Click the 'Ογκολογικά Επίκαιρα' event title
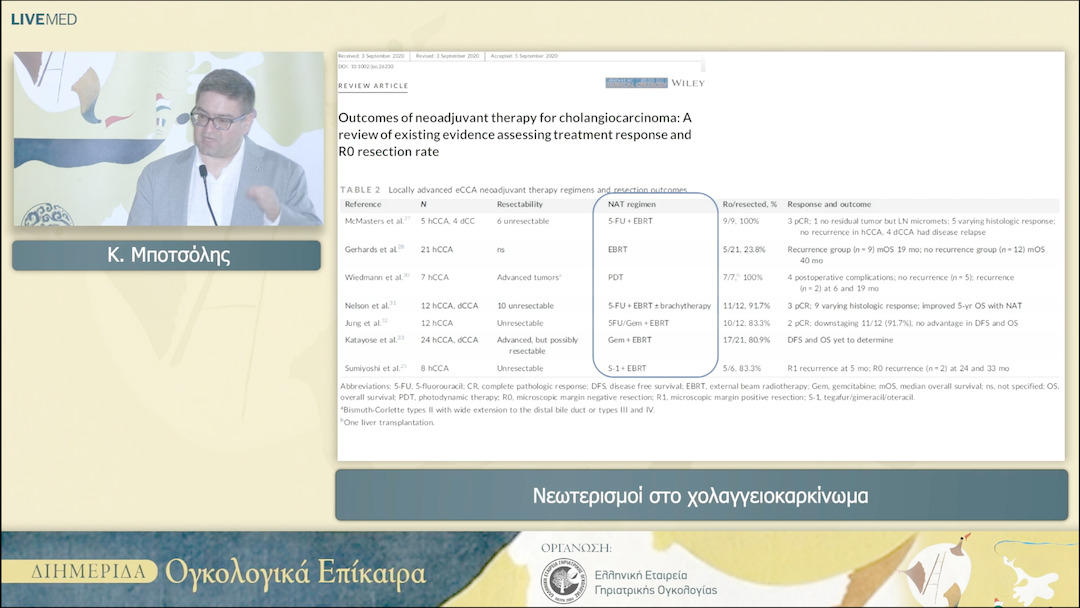This screenshot has height=608, width=1080. click(x=295, y=573)
